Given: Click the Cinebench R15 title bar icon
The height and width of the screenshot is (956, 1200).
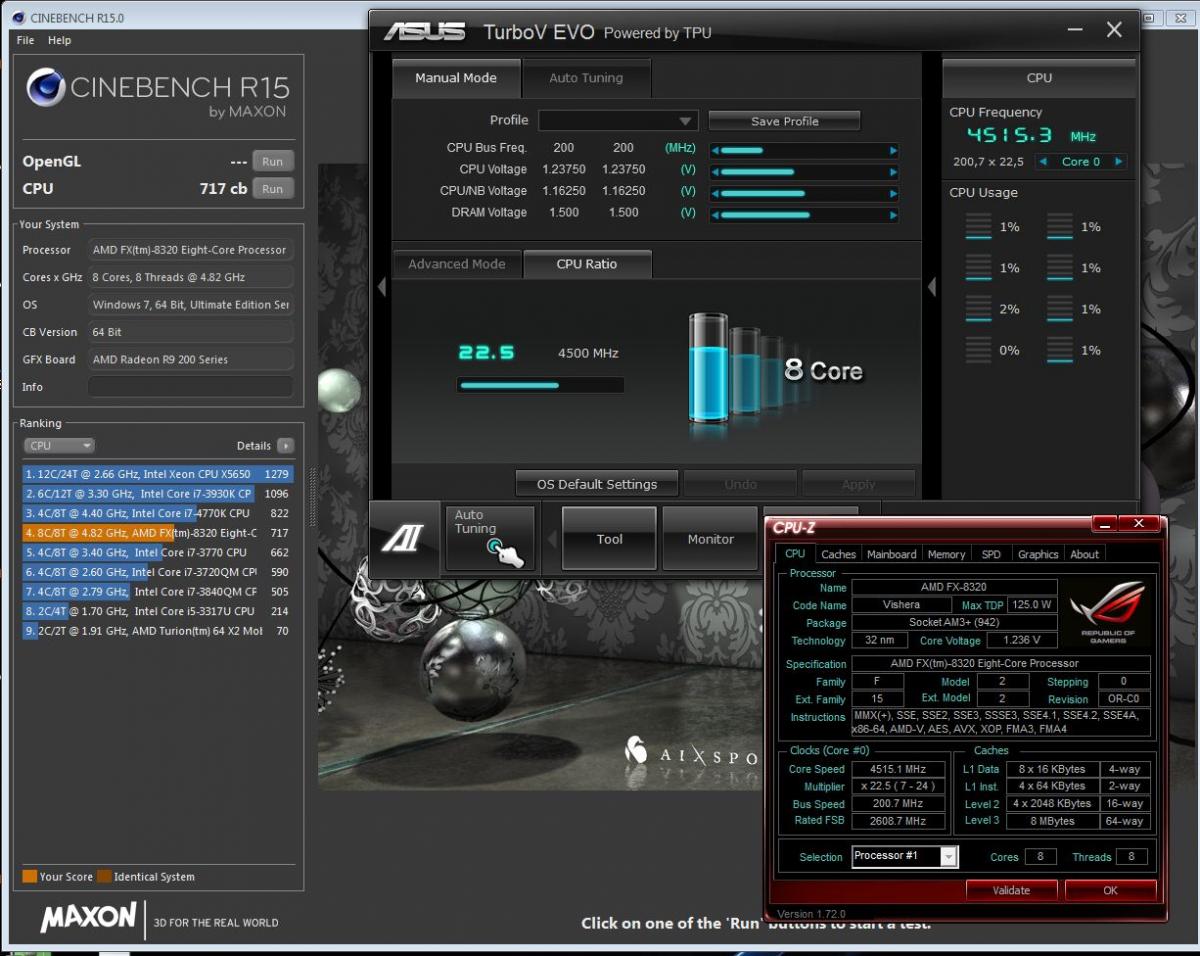Looking at the screenshot, I should pos(20,18).
